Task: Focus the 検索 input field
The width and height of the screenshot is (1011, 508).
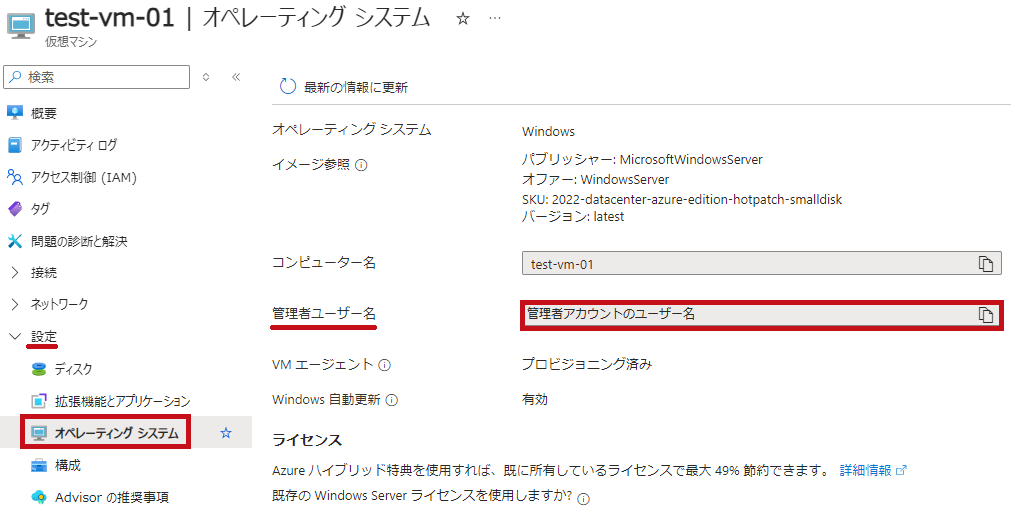Action: tap(97, 77)
